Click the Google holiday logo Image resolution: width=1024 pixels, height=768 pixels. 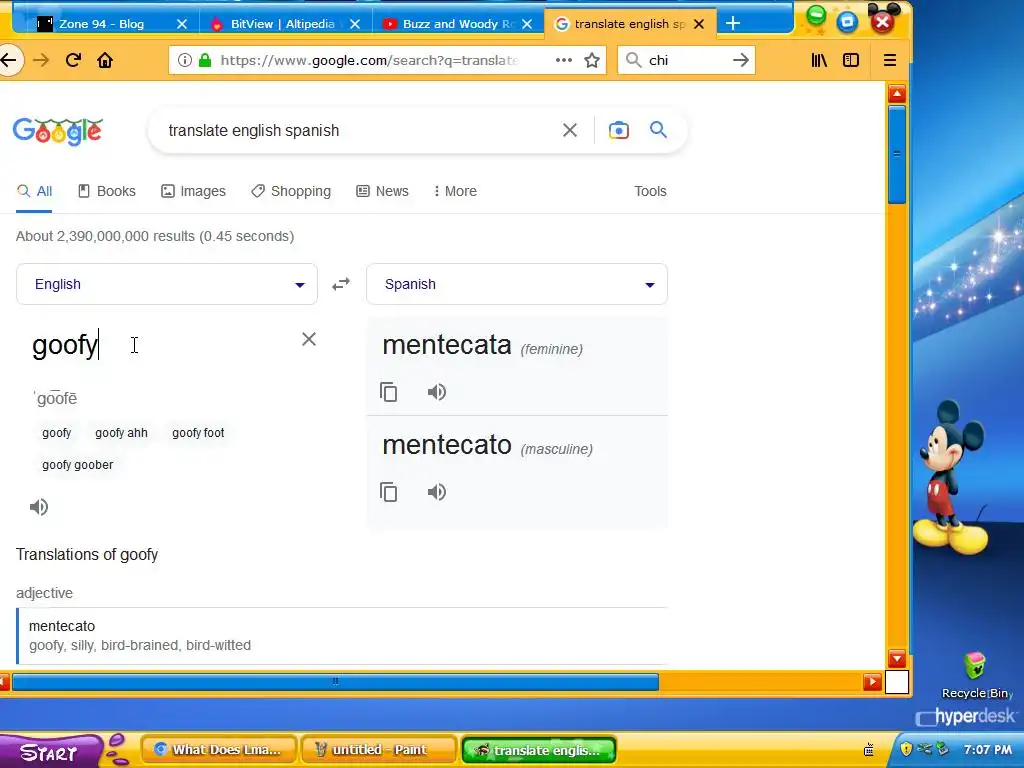pos(57,131)
